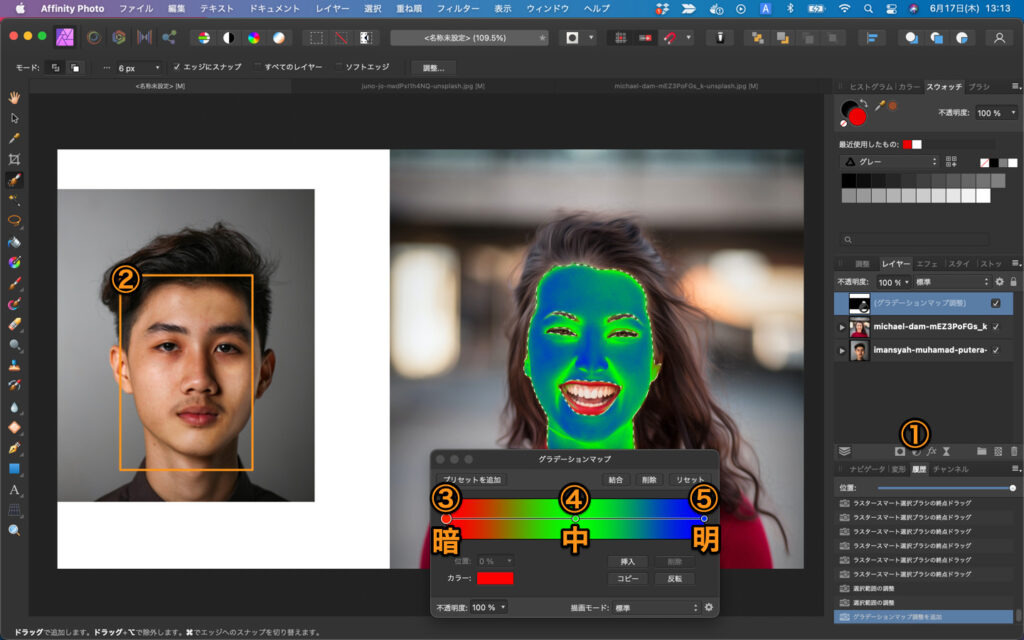Open the gradient map dialog gear settings

click(x=708, y=607)
